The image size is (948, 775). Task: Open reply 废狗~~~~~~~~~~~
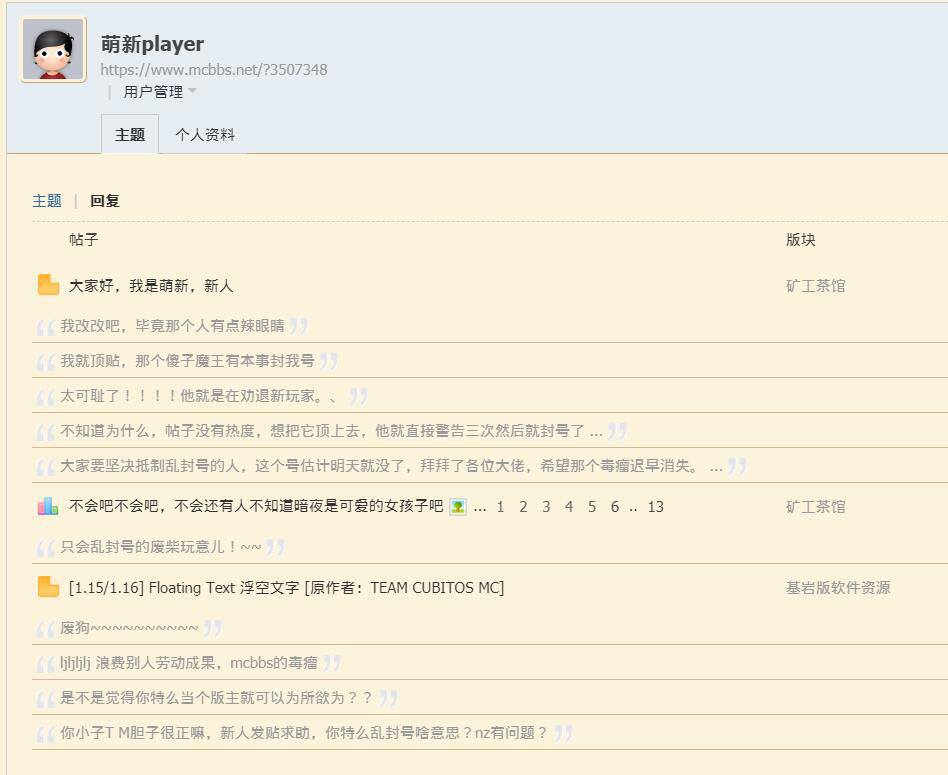point(129,628)
